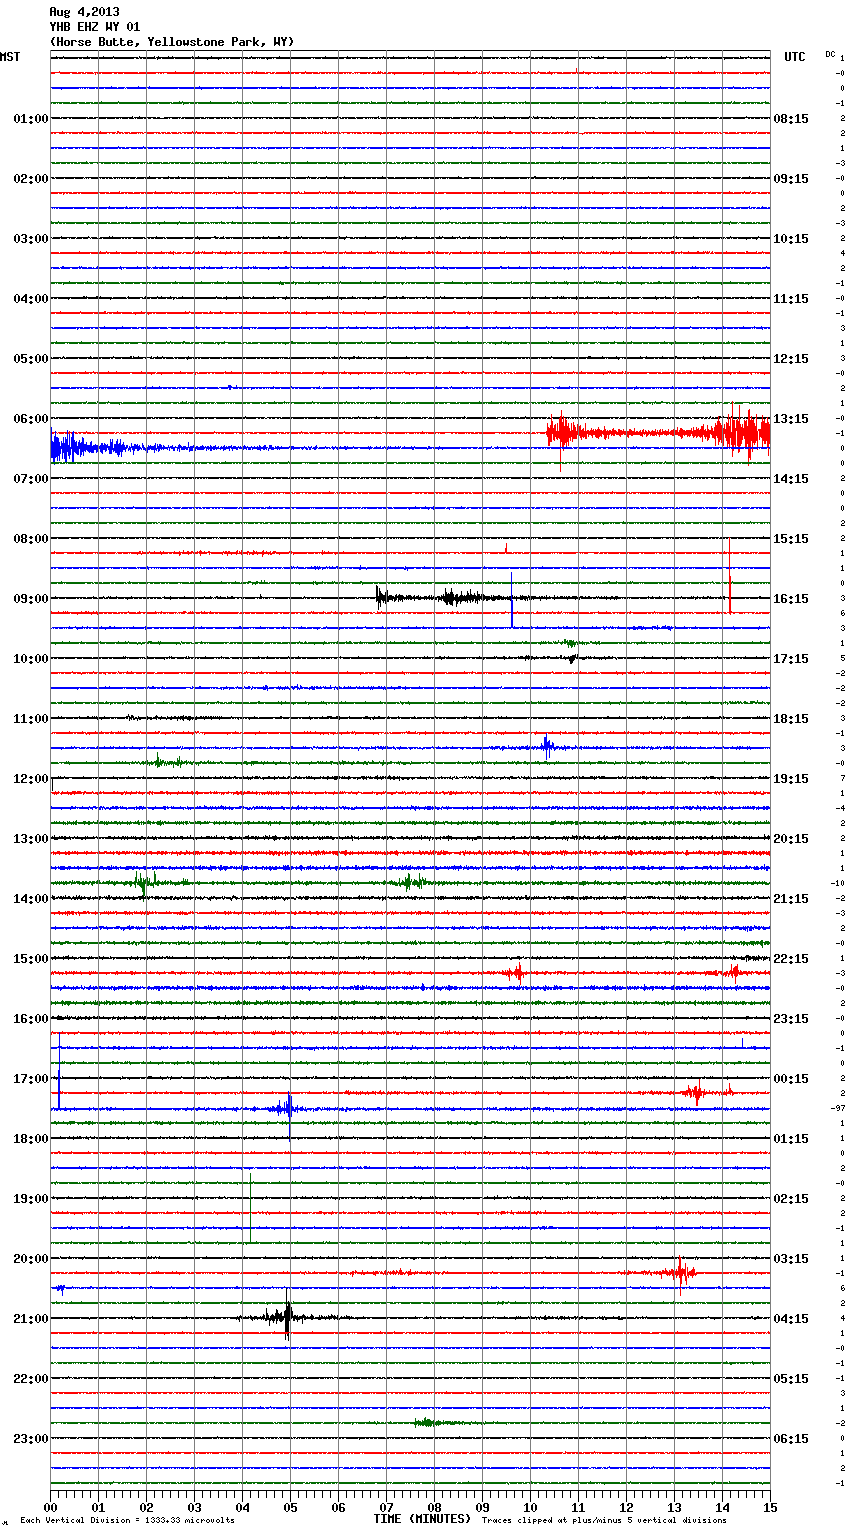Click minute tick label 00 on bottom axis
The image size is (850, 1534).
tap(51, 1507)
